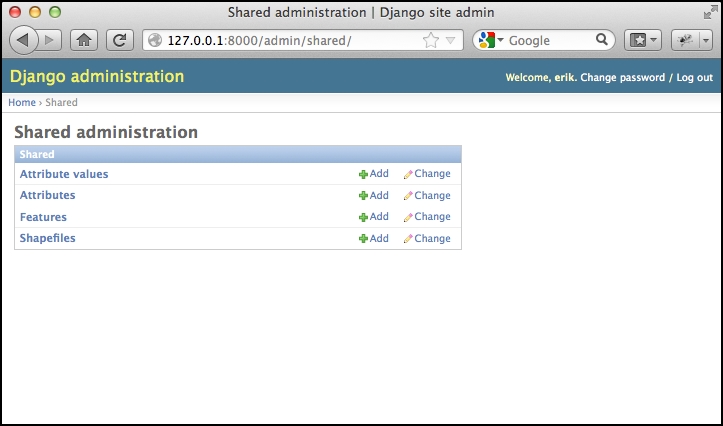Toggle fullscreen with the top-right arrows icon
This screenshot has height=426, width=723.
[710, 12]
